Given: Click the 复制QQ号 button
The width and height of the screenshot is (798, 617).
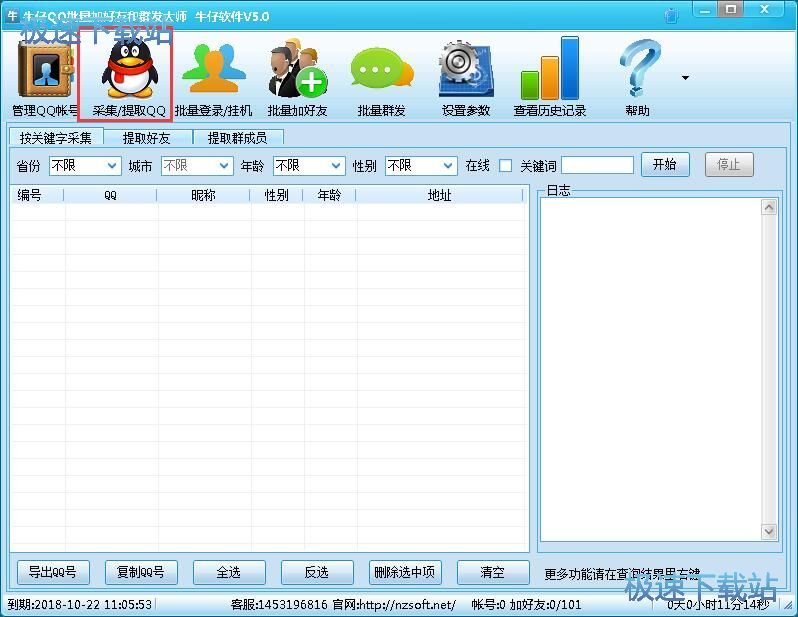Looking at the screenshot, I should (141, 572).
